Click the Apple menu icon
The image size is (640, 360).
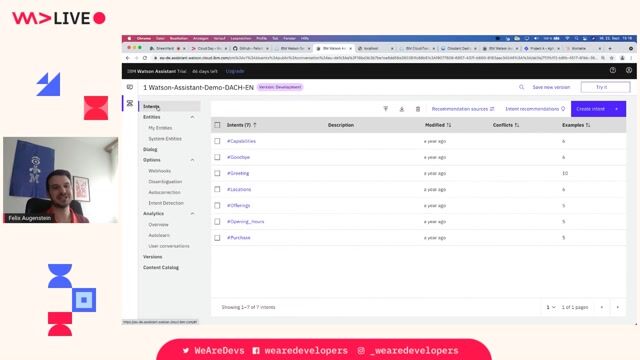tap(129, 38)
